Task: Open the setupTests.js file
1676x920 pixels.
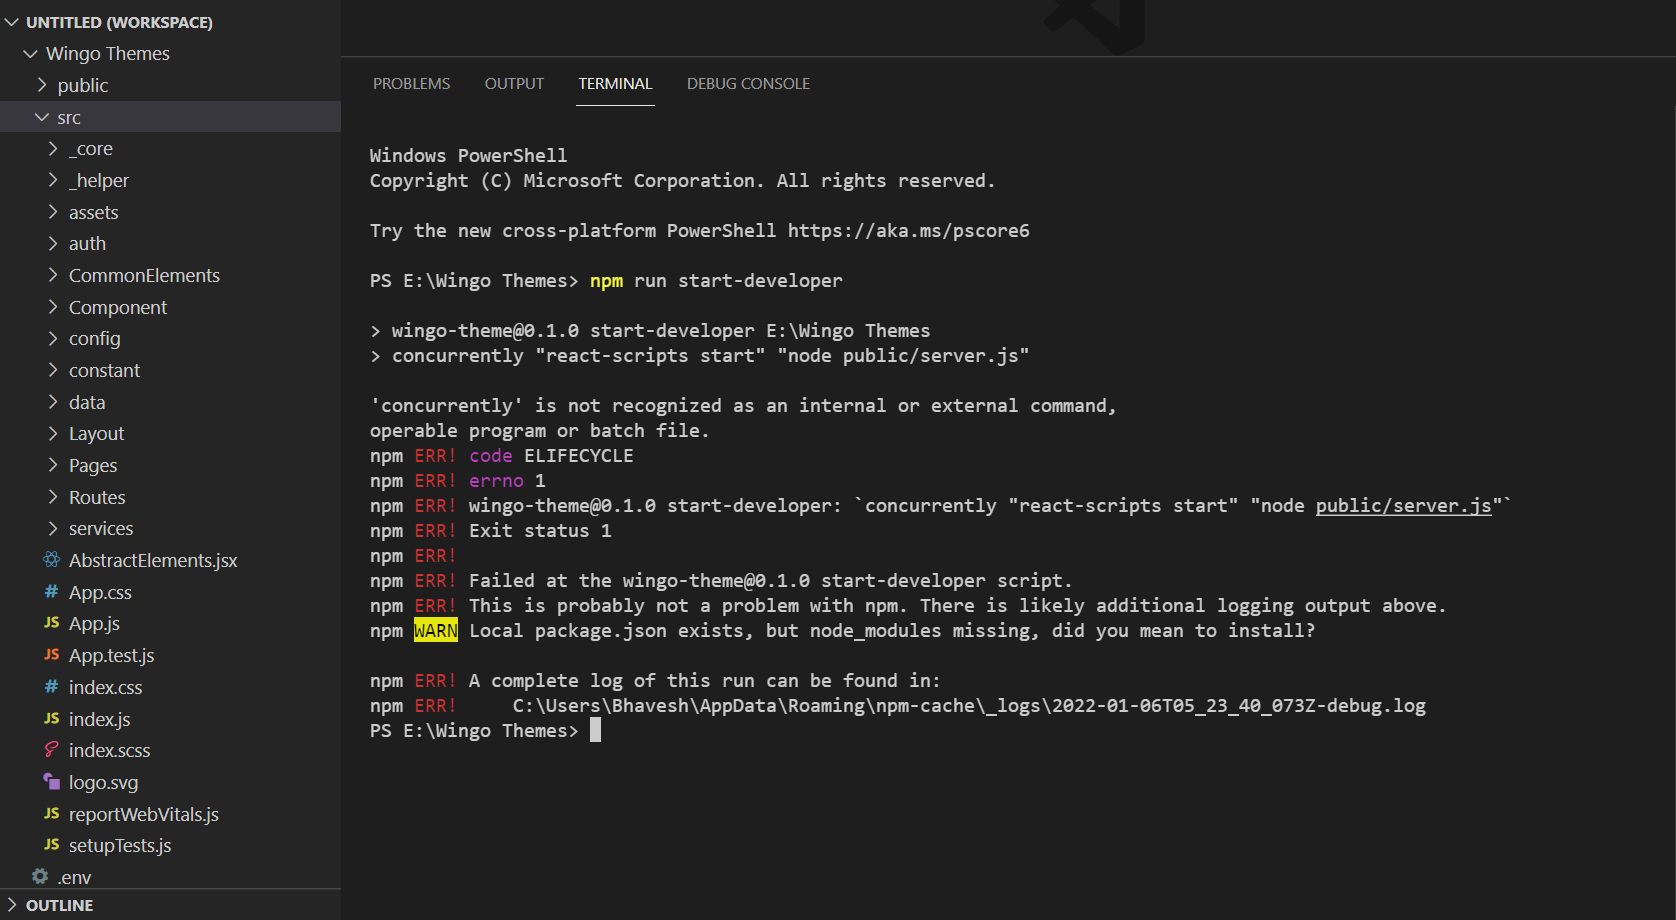Action: 120,846
